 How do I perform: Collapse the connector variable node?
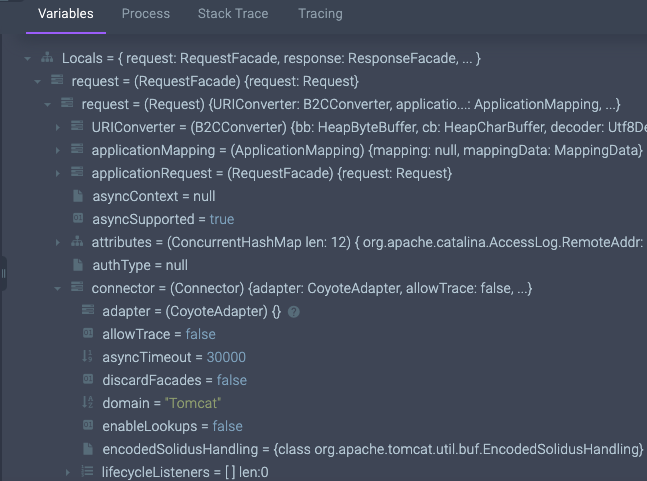pos(59,288)
